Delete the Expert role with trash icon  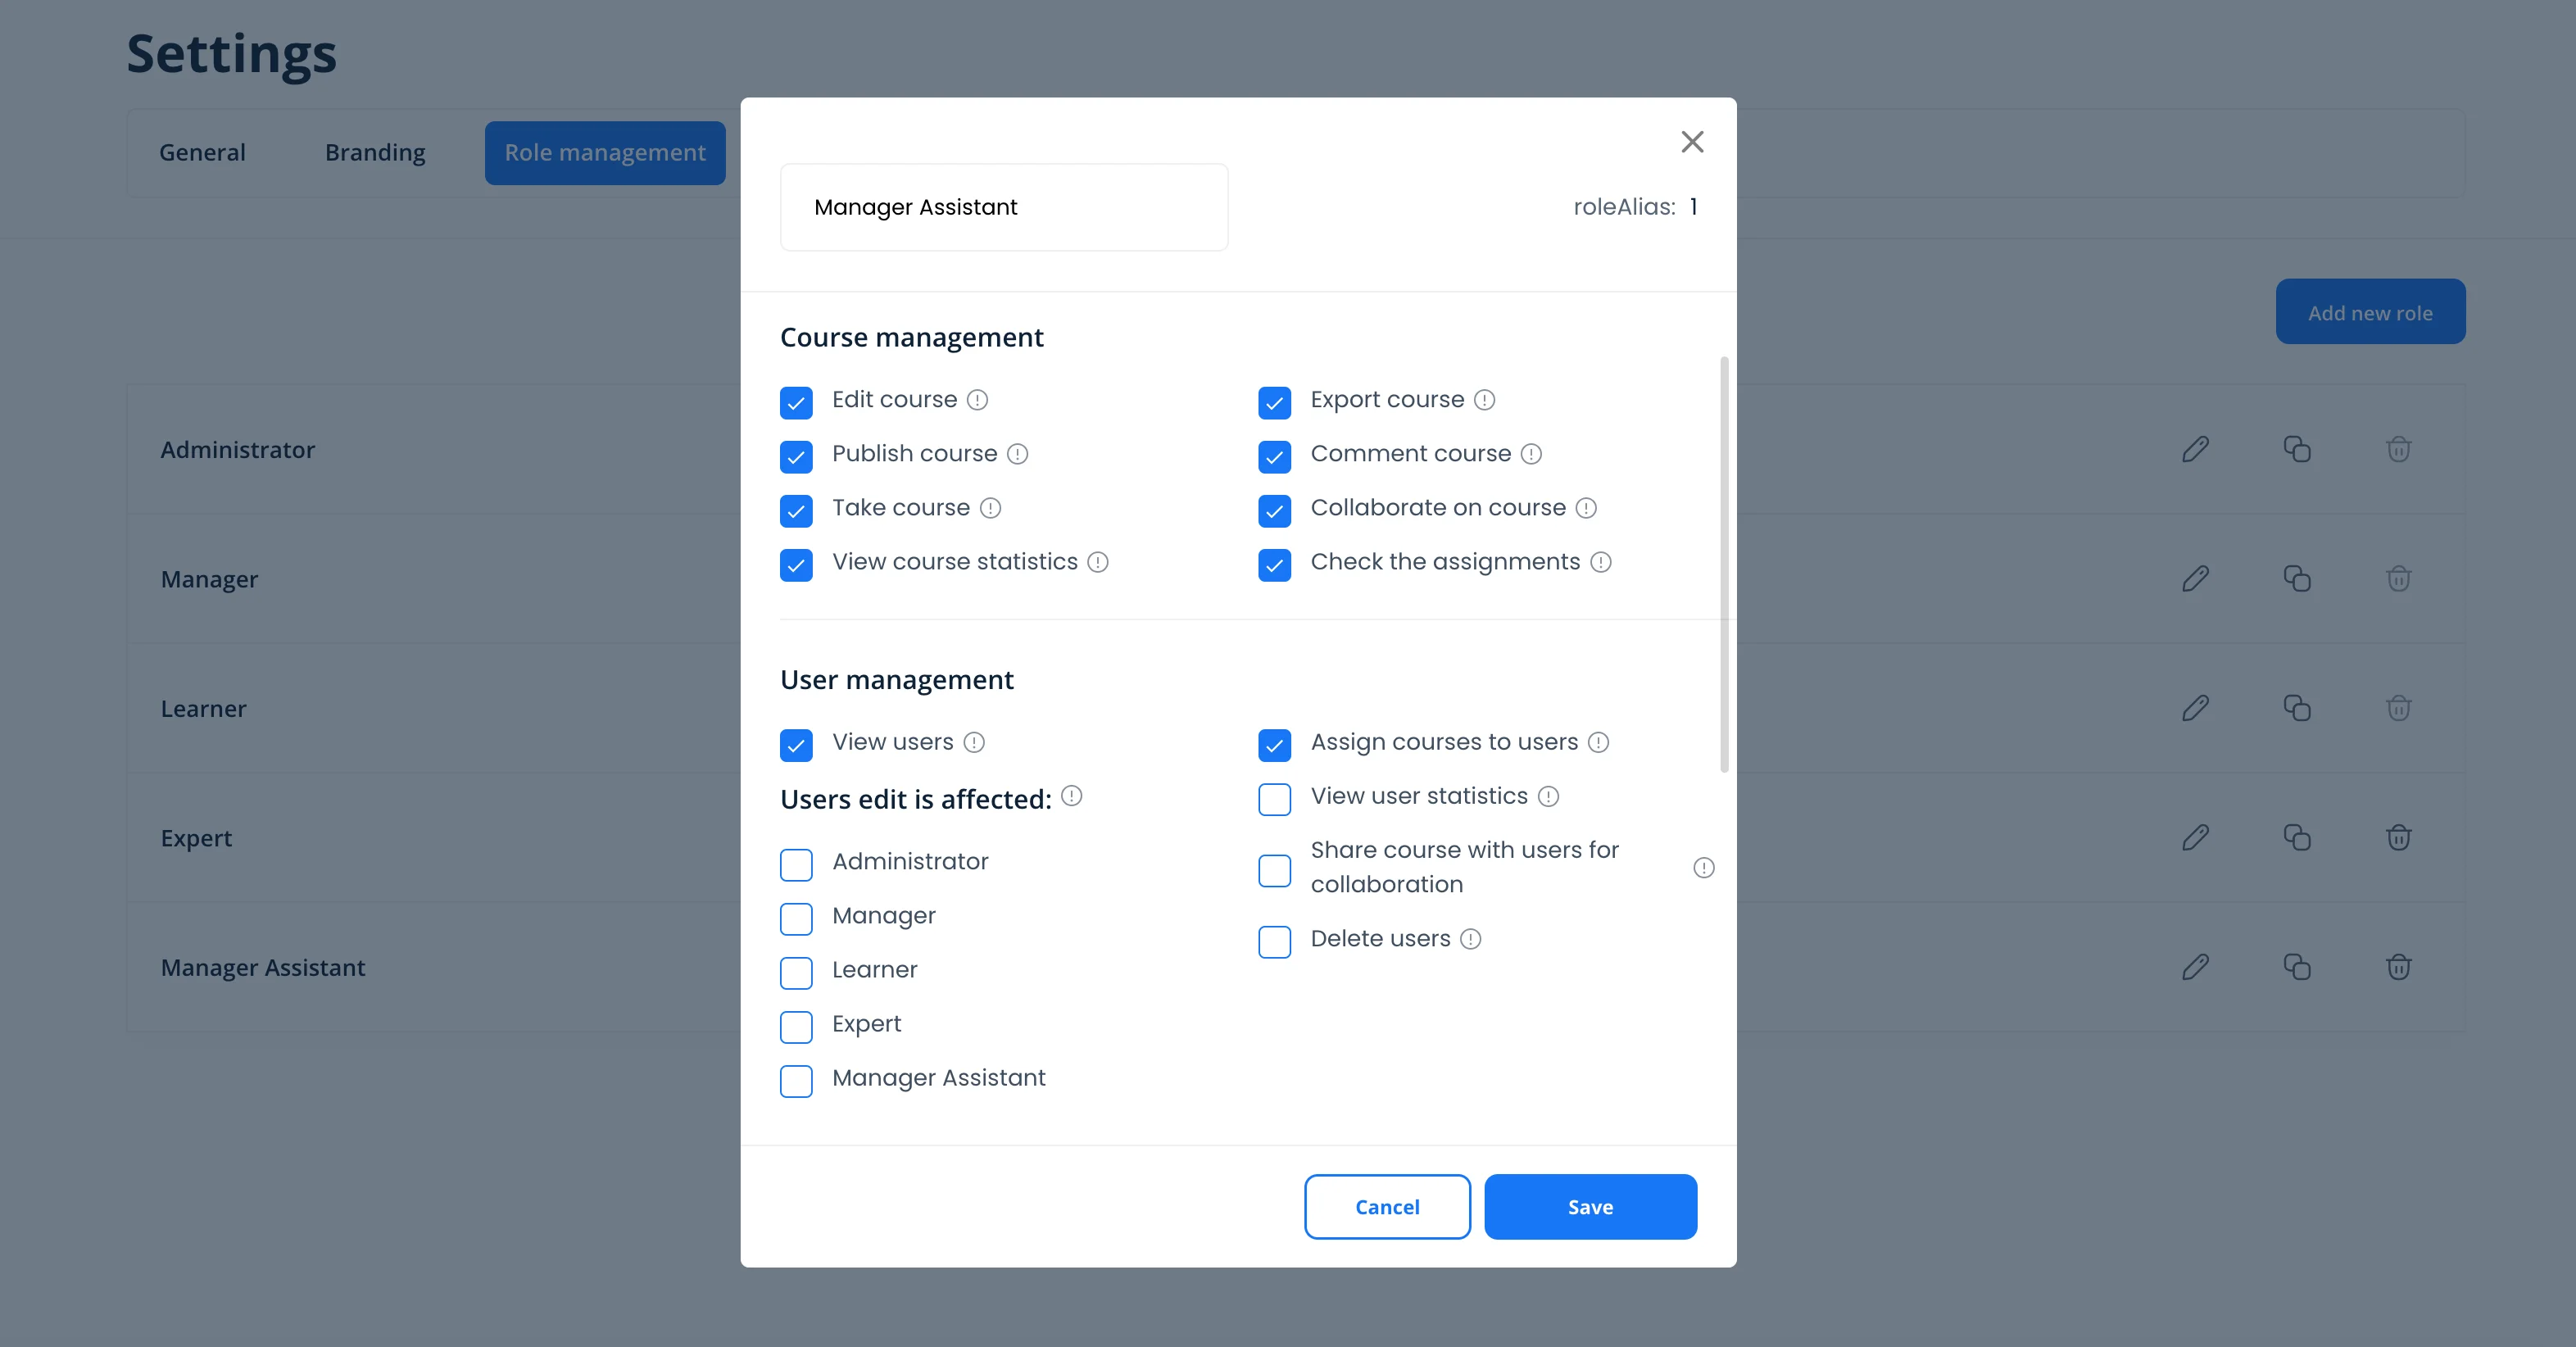(2398, 837)
